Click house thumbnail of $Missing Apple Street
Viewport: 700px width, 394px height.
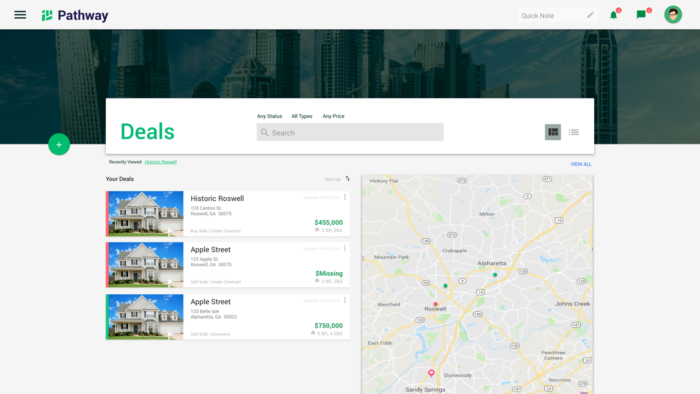(x=146, y=265)
